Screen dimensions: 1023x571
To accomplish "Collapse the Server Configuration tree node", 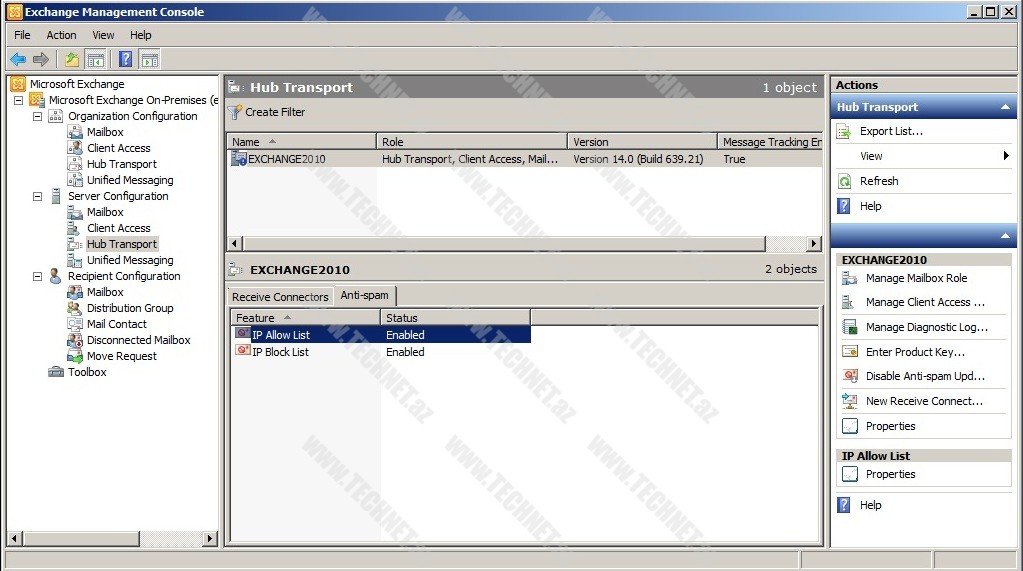I will (38, 196).
